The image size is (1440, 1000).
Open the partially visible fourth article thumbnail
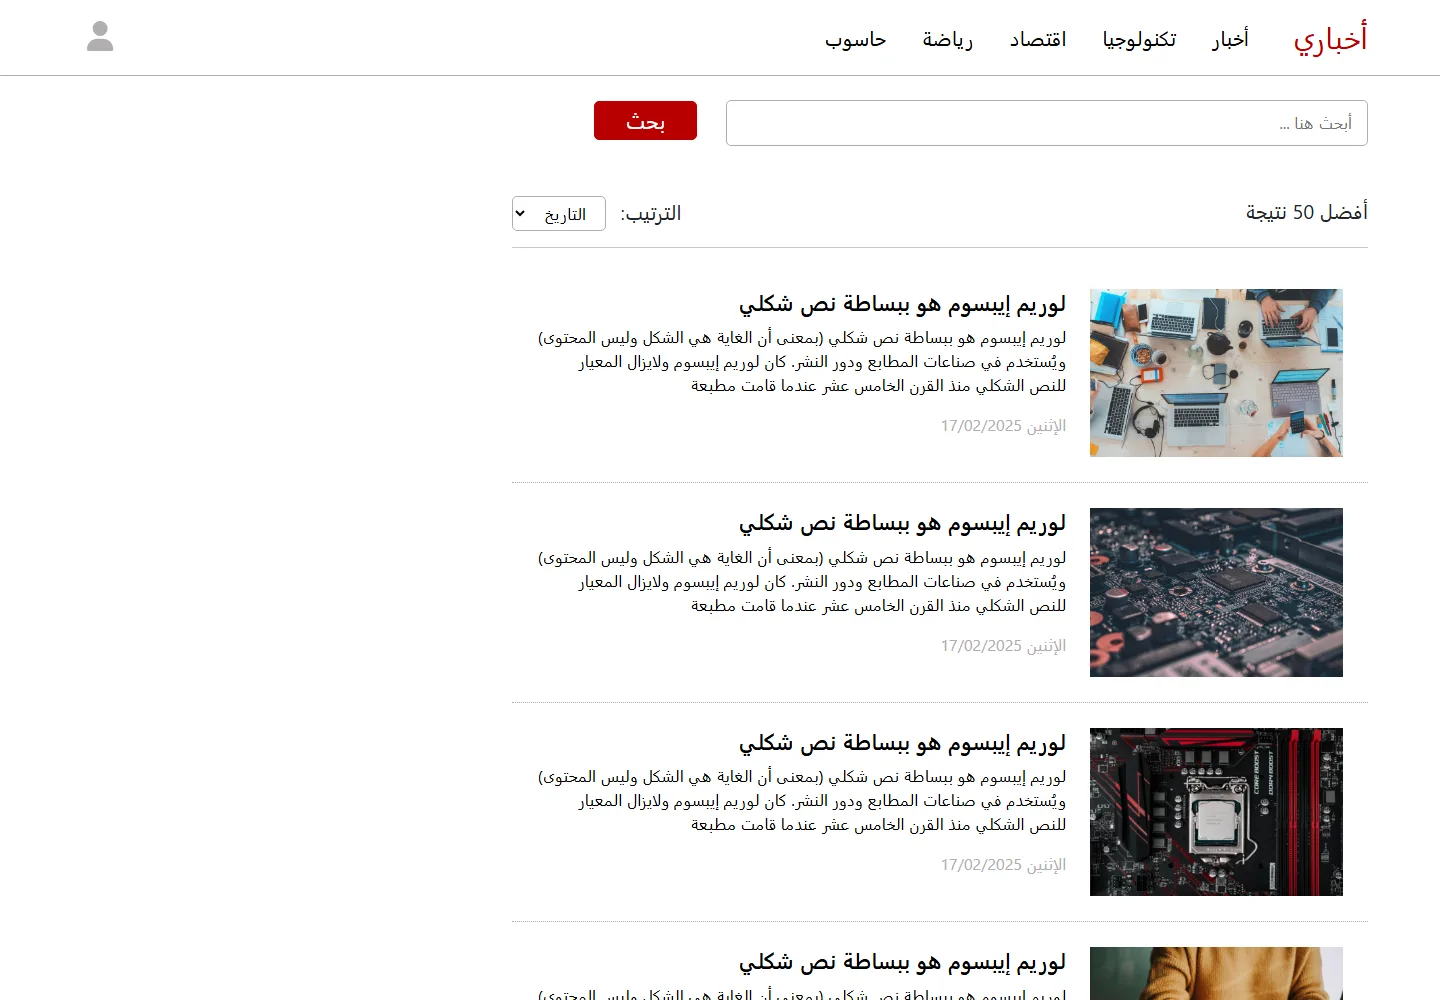(1216, 974)
